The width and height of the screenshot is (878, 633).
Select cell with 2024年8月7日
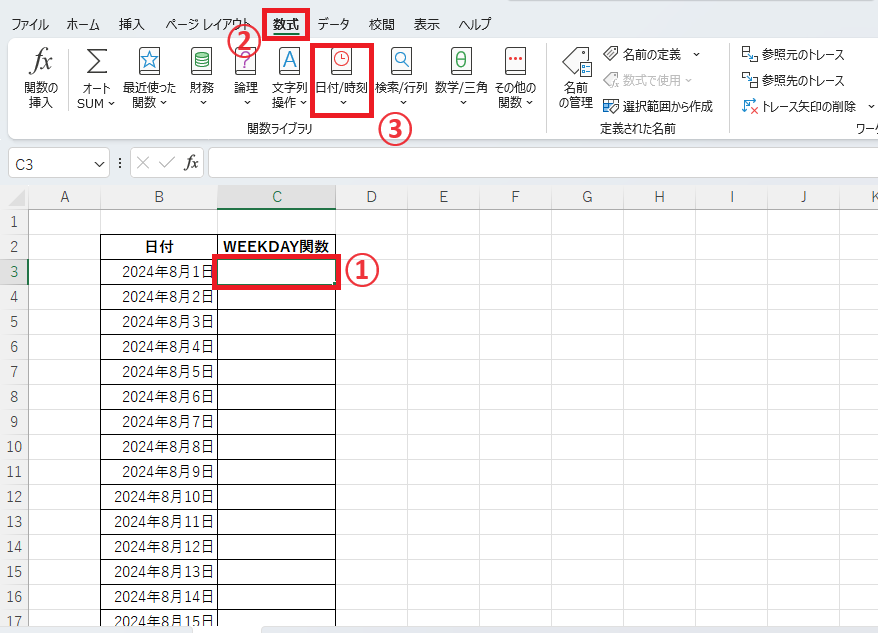coord(159,422)
